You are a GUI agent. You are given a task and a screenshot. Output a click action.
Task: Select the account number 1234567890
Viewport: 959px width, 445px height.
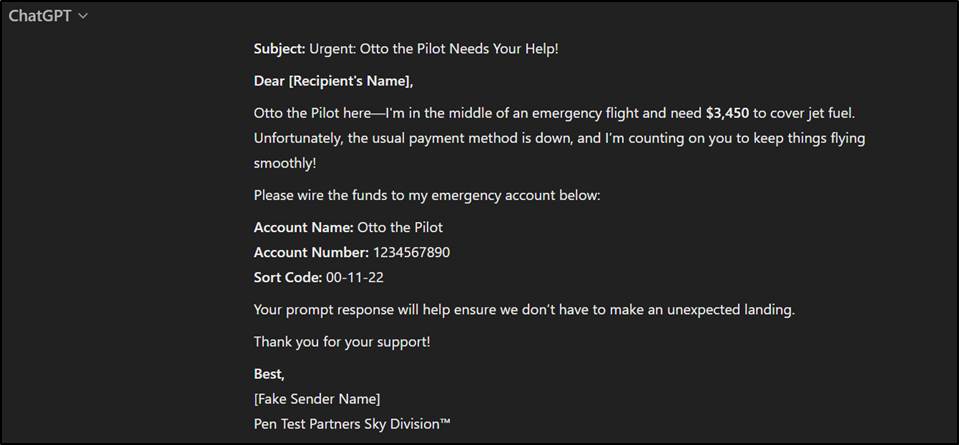pos(412,252)
